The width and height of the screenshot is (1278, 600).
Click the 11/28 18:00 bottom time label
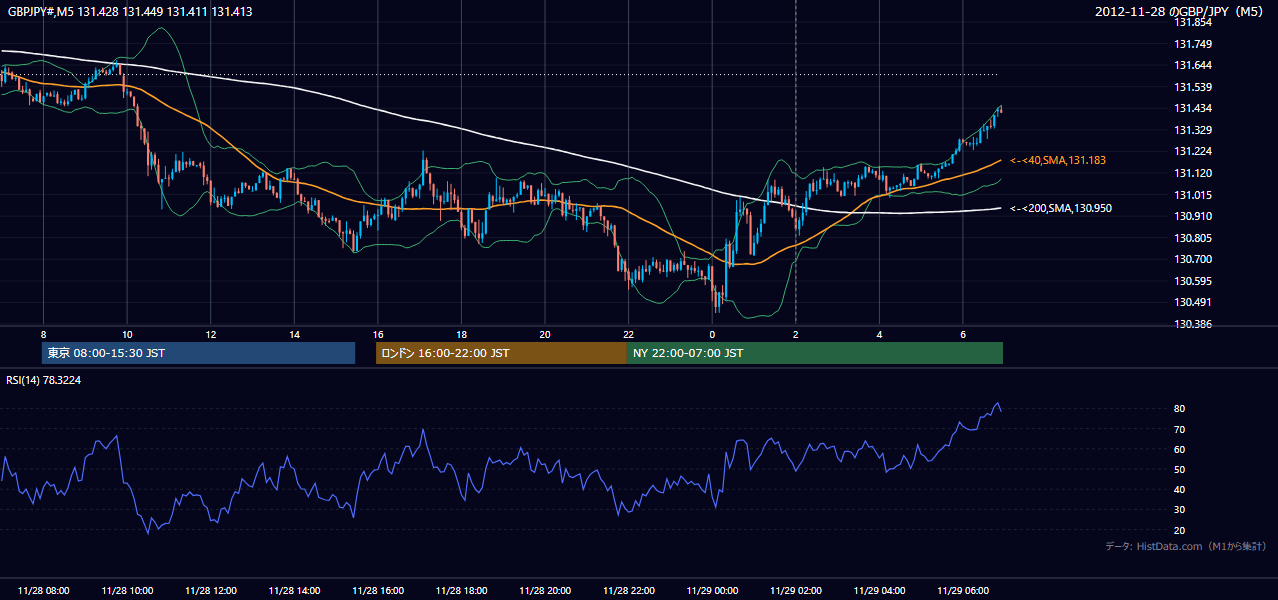coord(461,591)
